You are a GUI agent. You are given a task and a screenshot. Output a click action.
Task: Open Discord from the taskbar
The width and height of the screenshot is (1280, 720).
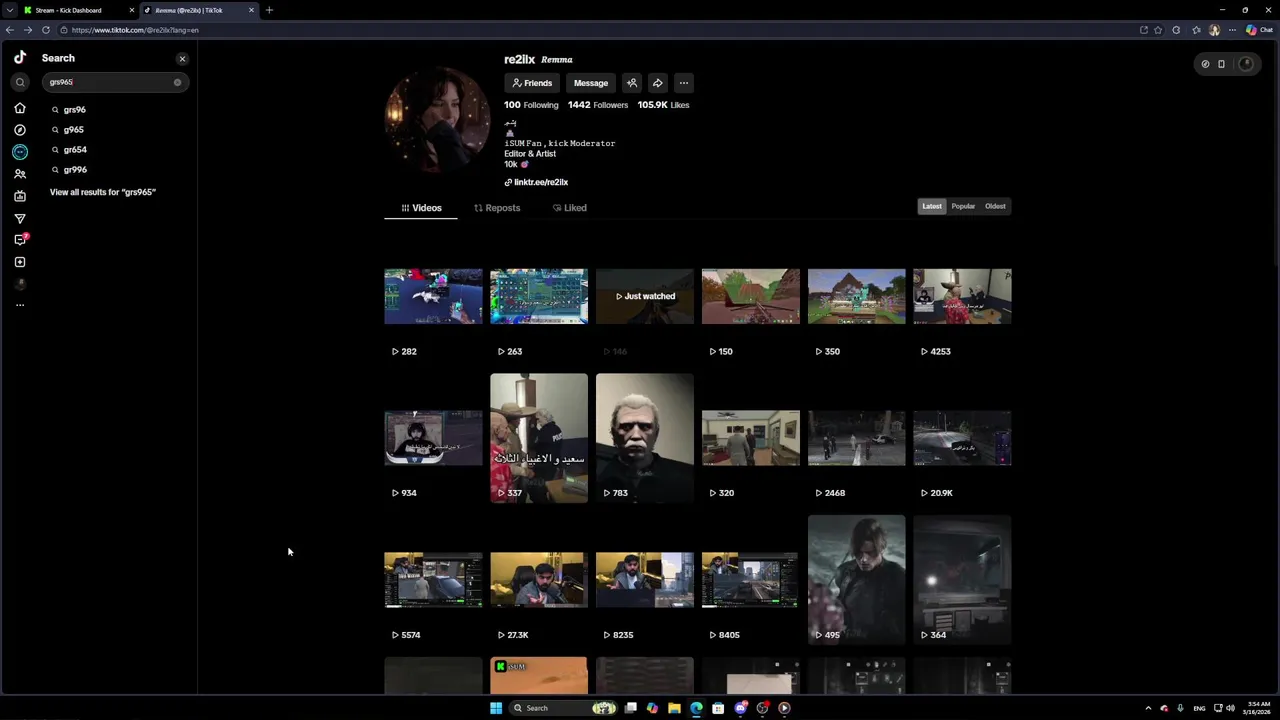[740, 708]
